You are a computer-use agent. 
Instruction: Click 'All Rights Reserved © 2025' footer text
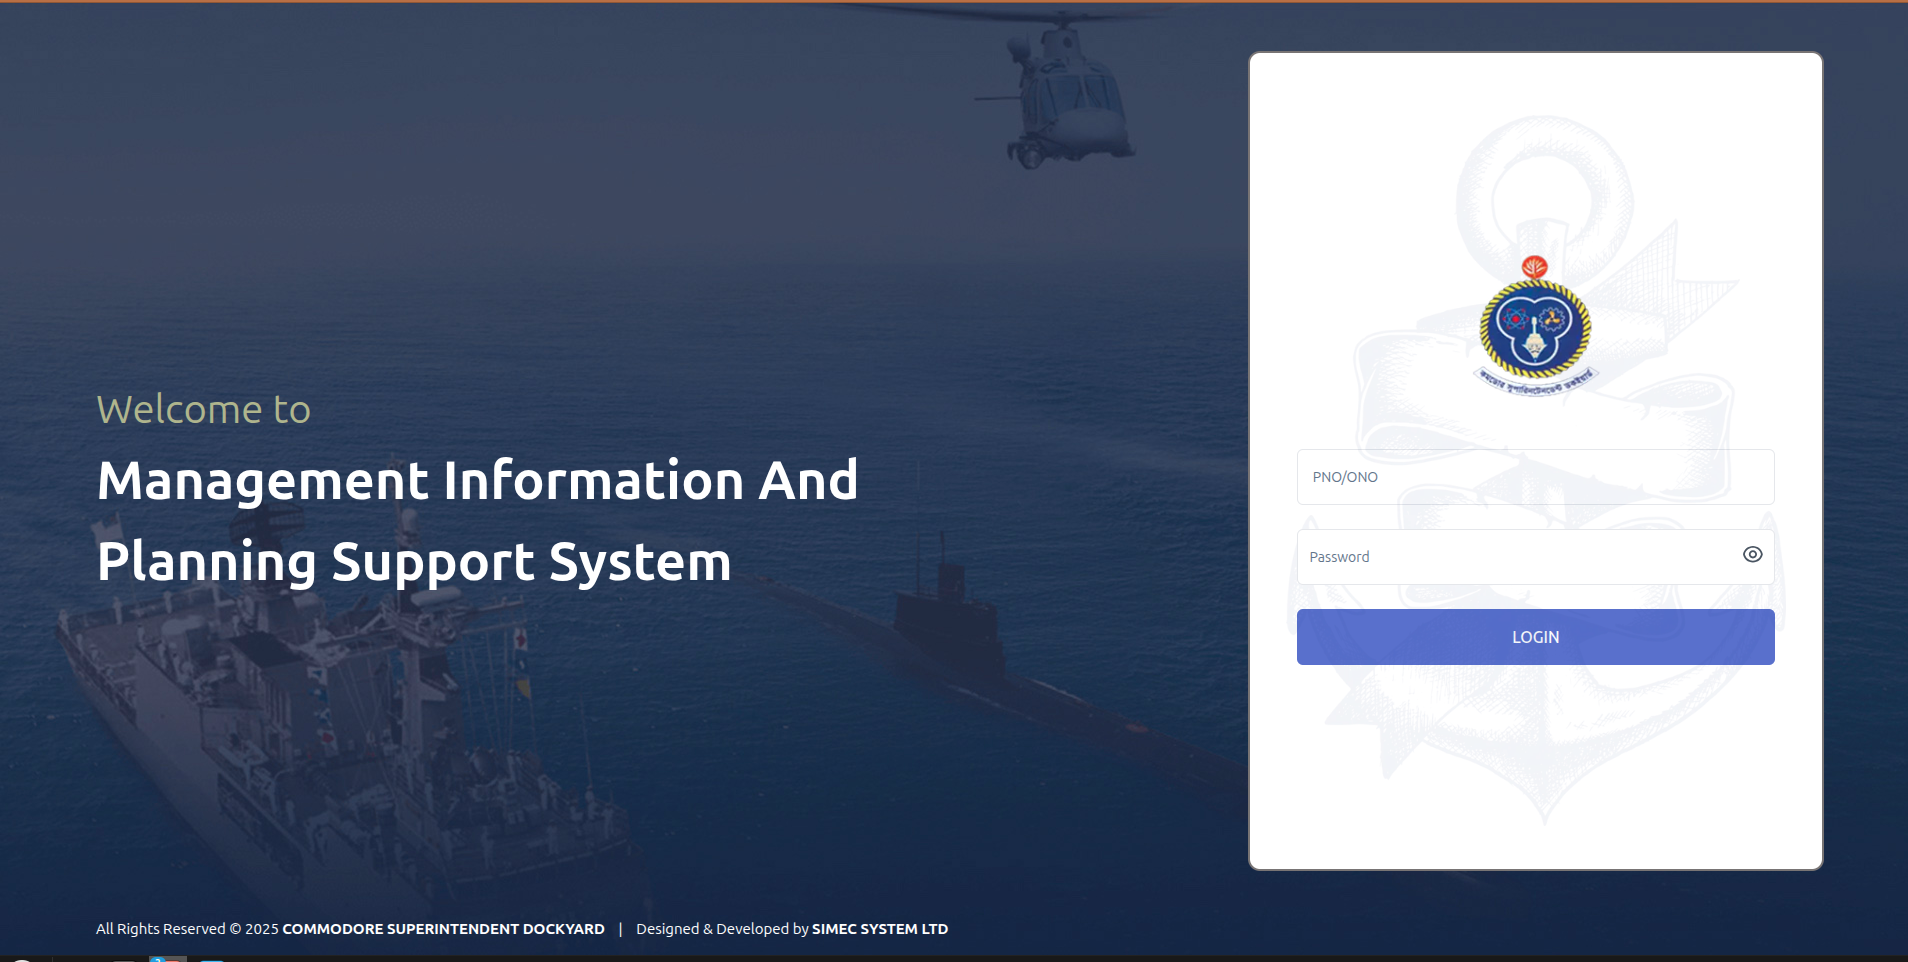coord(187,929)
